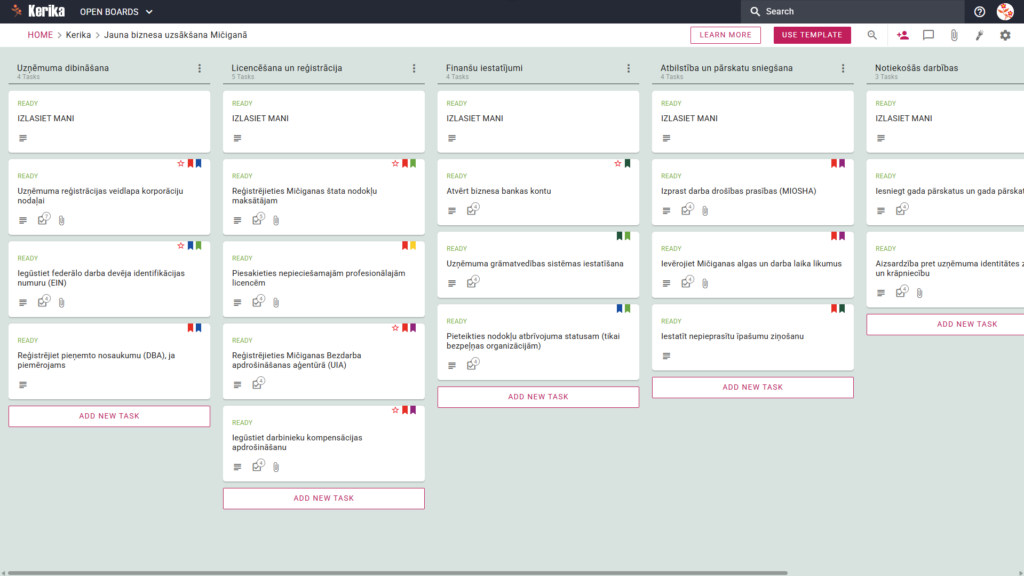Open details icon on Reģistrējiet pieņemto nosaukumu card
The image size is (1024, 576).
(23, 385)
